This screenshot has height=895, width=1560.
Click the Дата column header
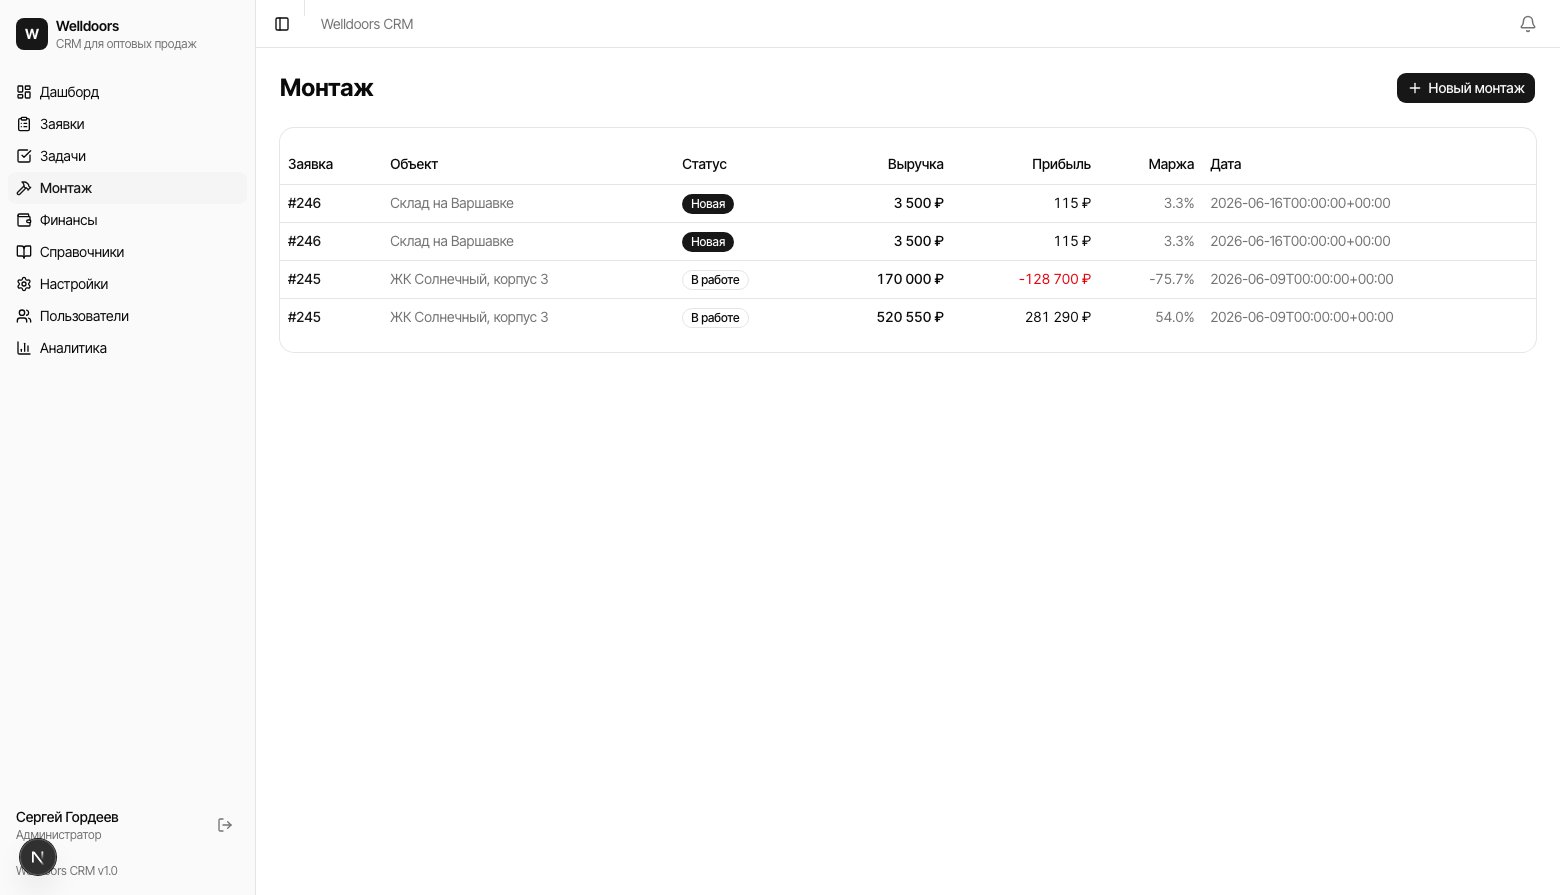coord(1225,164)
